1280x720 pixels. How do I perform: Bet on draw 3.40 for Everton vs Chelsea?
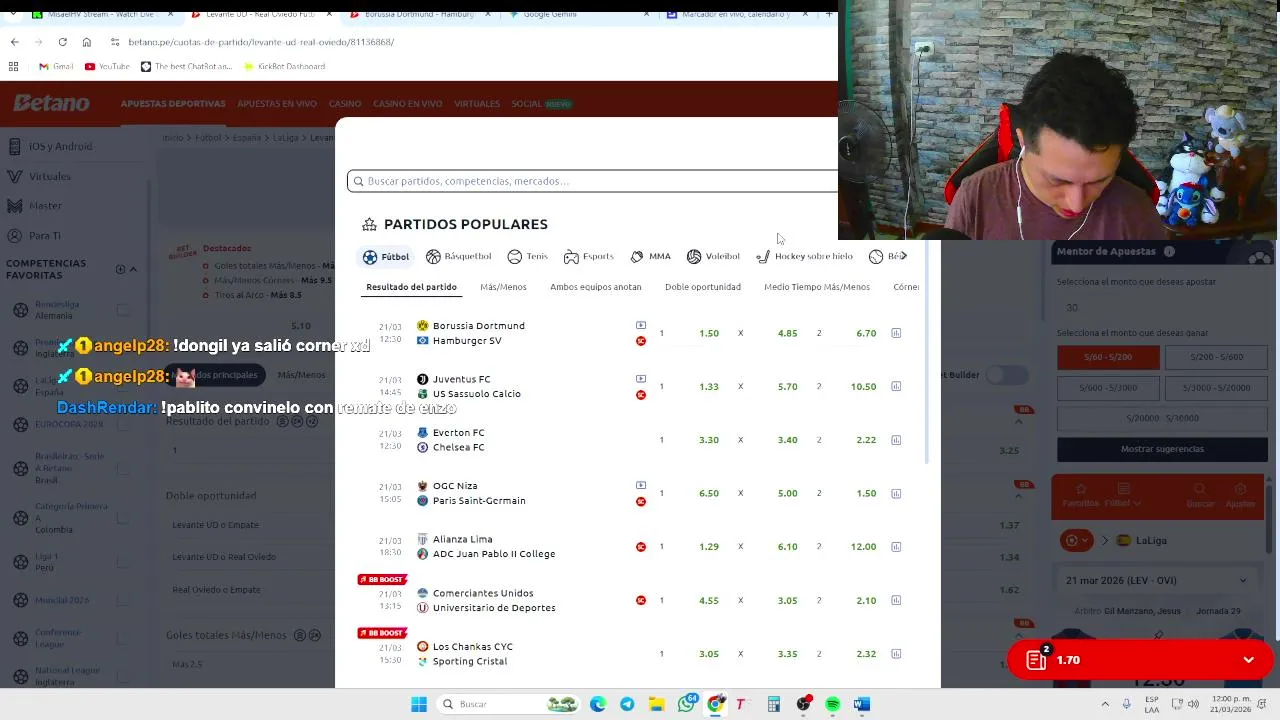click(x=787, y=440)
